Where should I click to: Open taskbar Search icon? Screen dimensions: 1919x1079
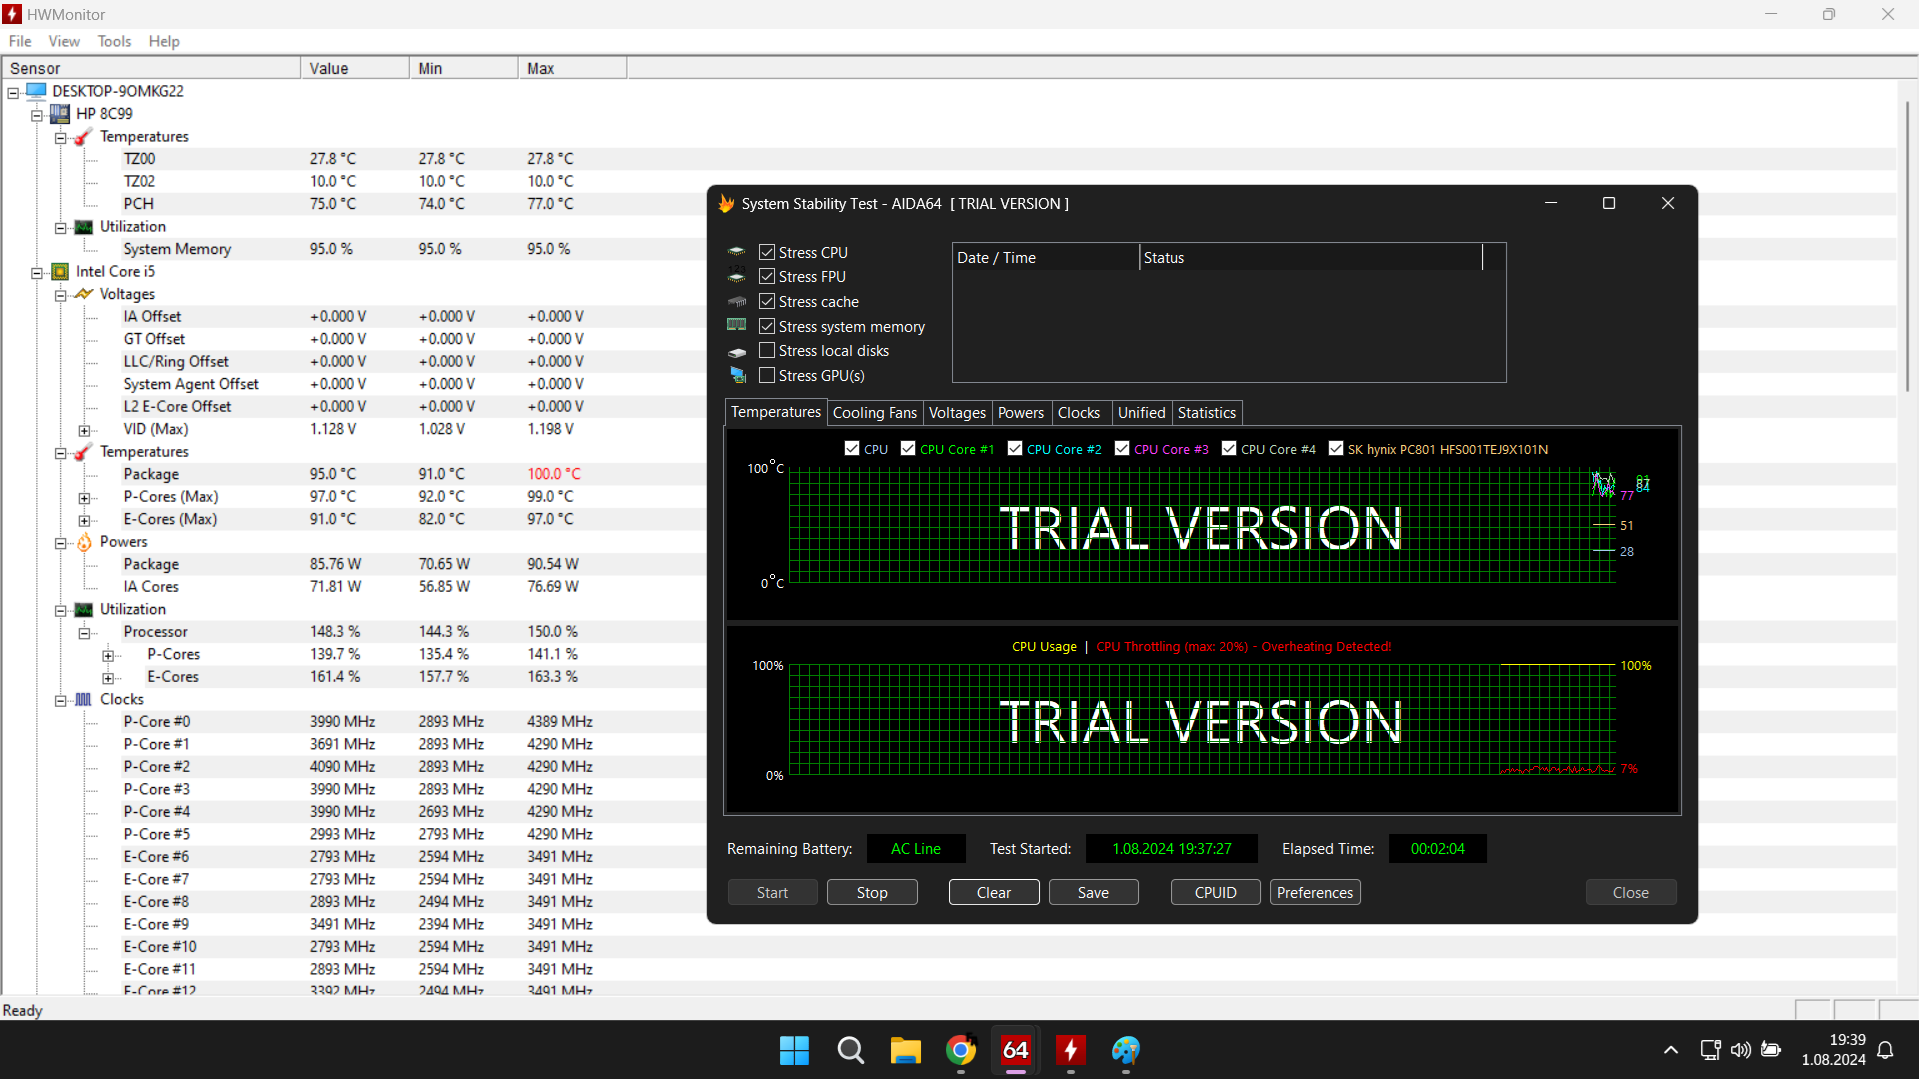coord(850,1050)
